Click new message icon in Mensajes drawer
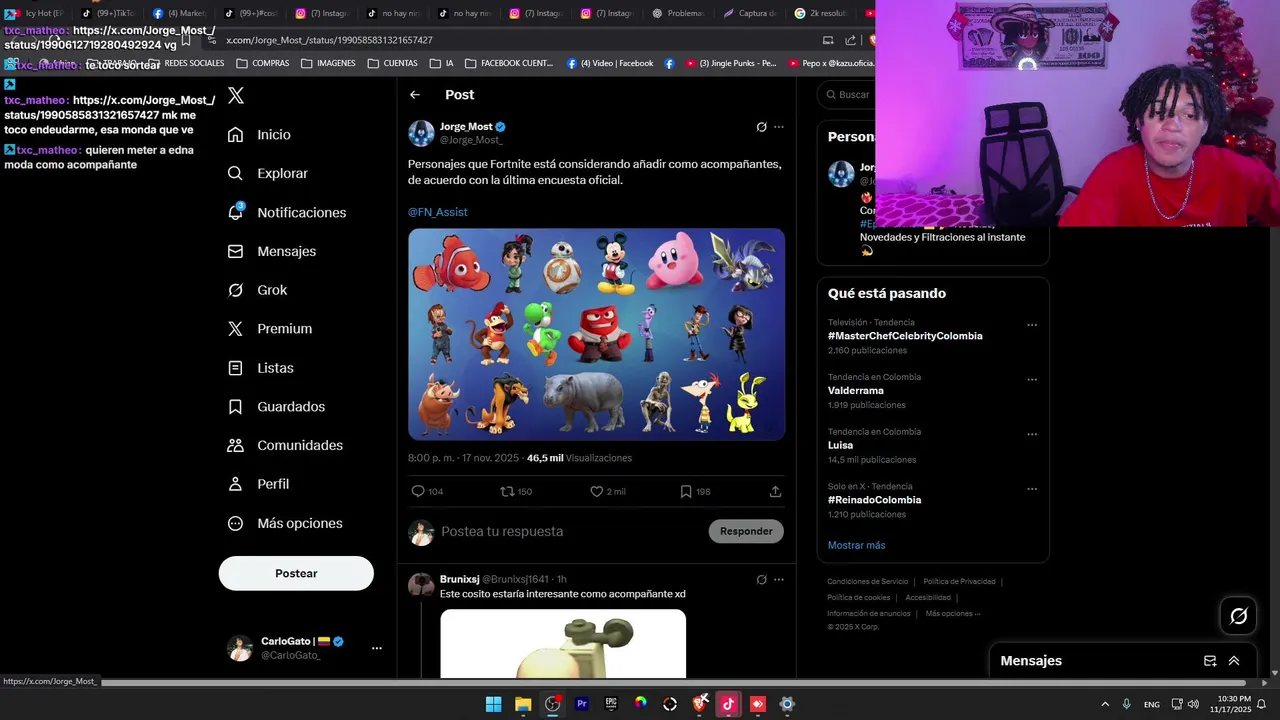 pos(1210,661)
